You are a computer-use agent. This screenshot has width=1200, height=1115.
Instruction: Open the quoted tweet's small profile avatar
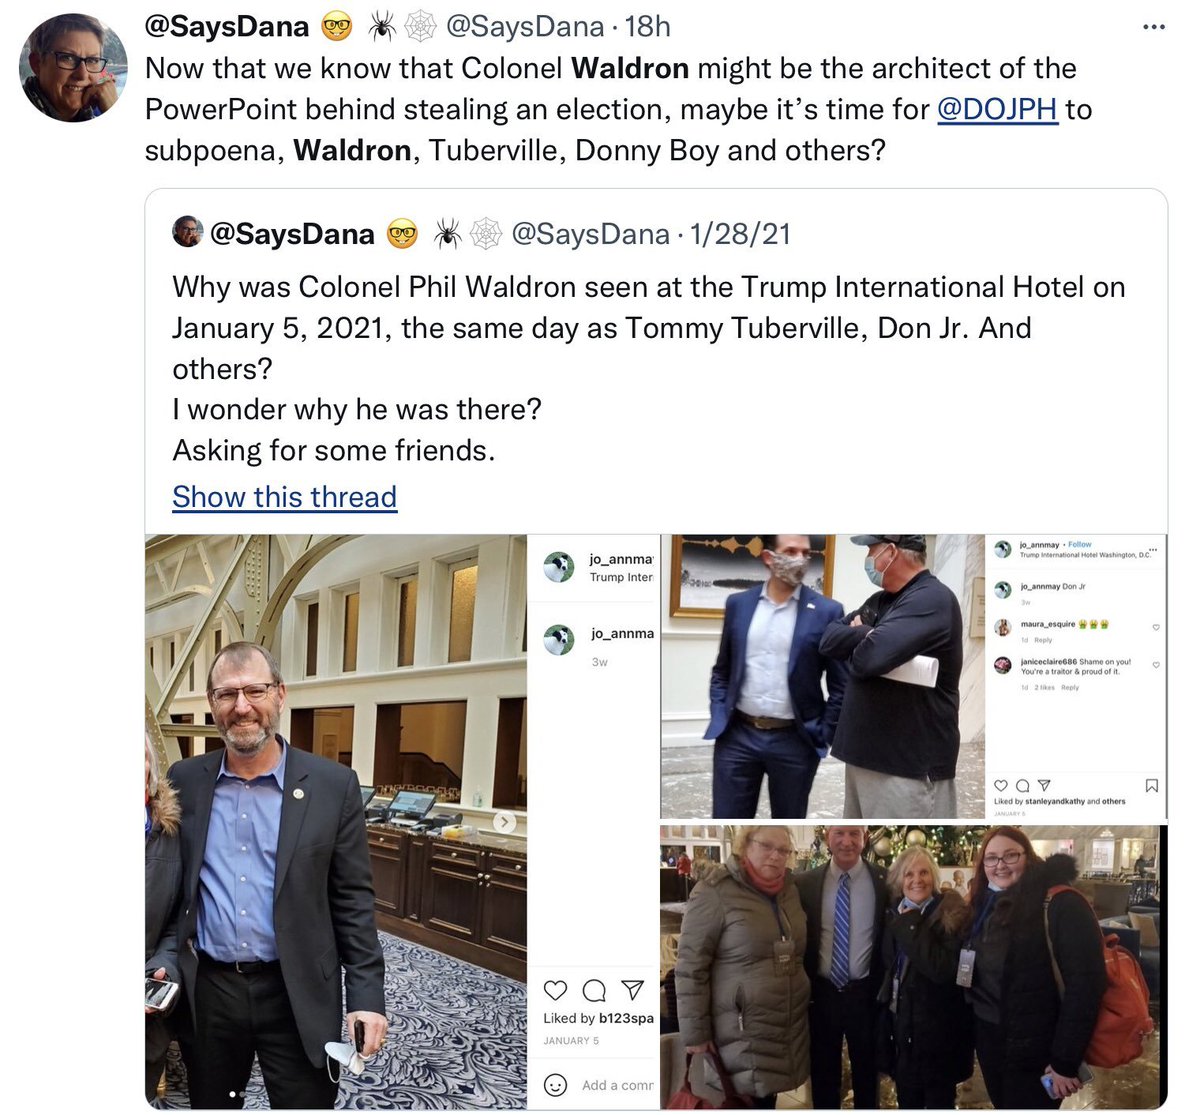[188, 232]
